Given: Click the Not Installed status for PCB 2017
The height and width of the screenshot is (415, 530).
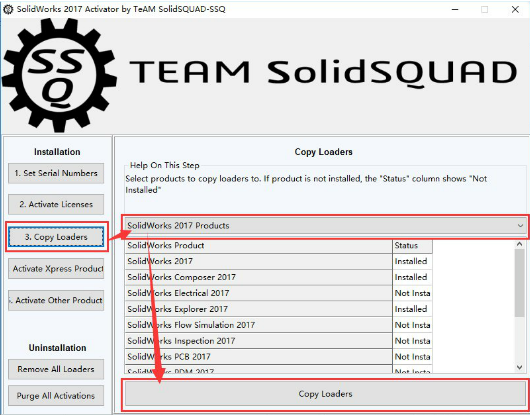Looking at the screenshot, I should point(412,357).
